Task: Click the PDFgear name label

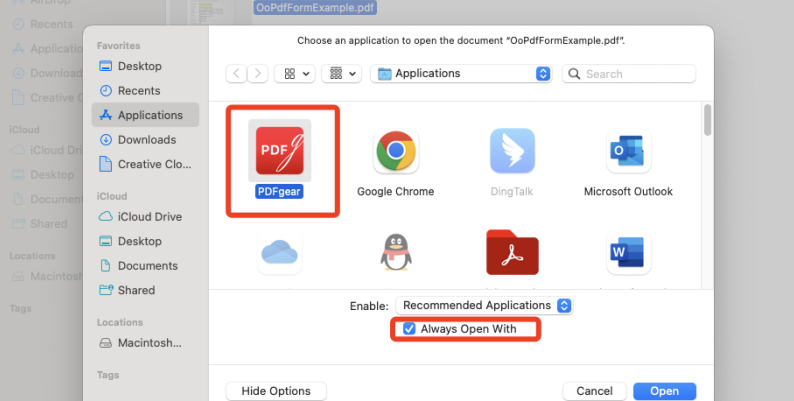Action: [x=280, y=191]
